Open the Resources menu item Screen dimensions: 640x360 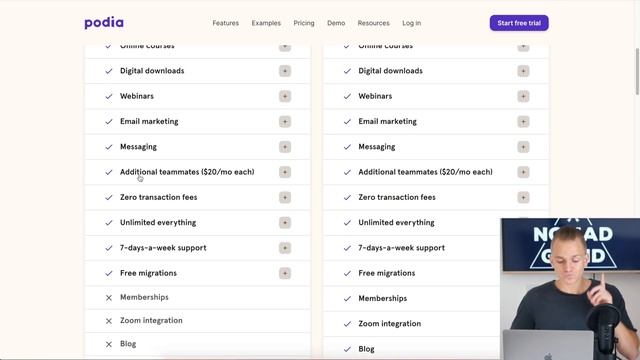373,23
